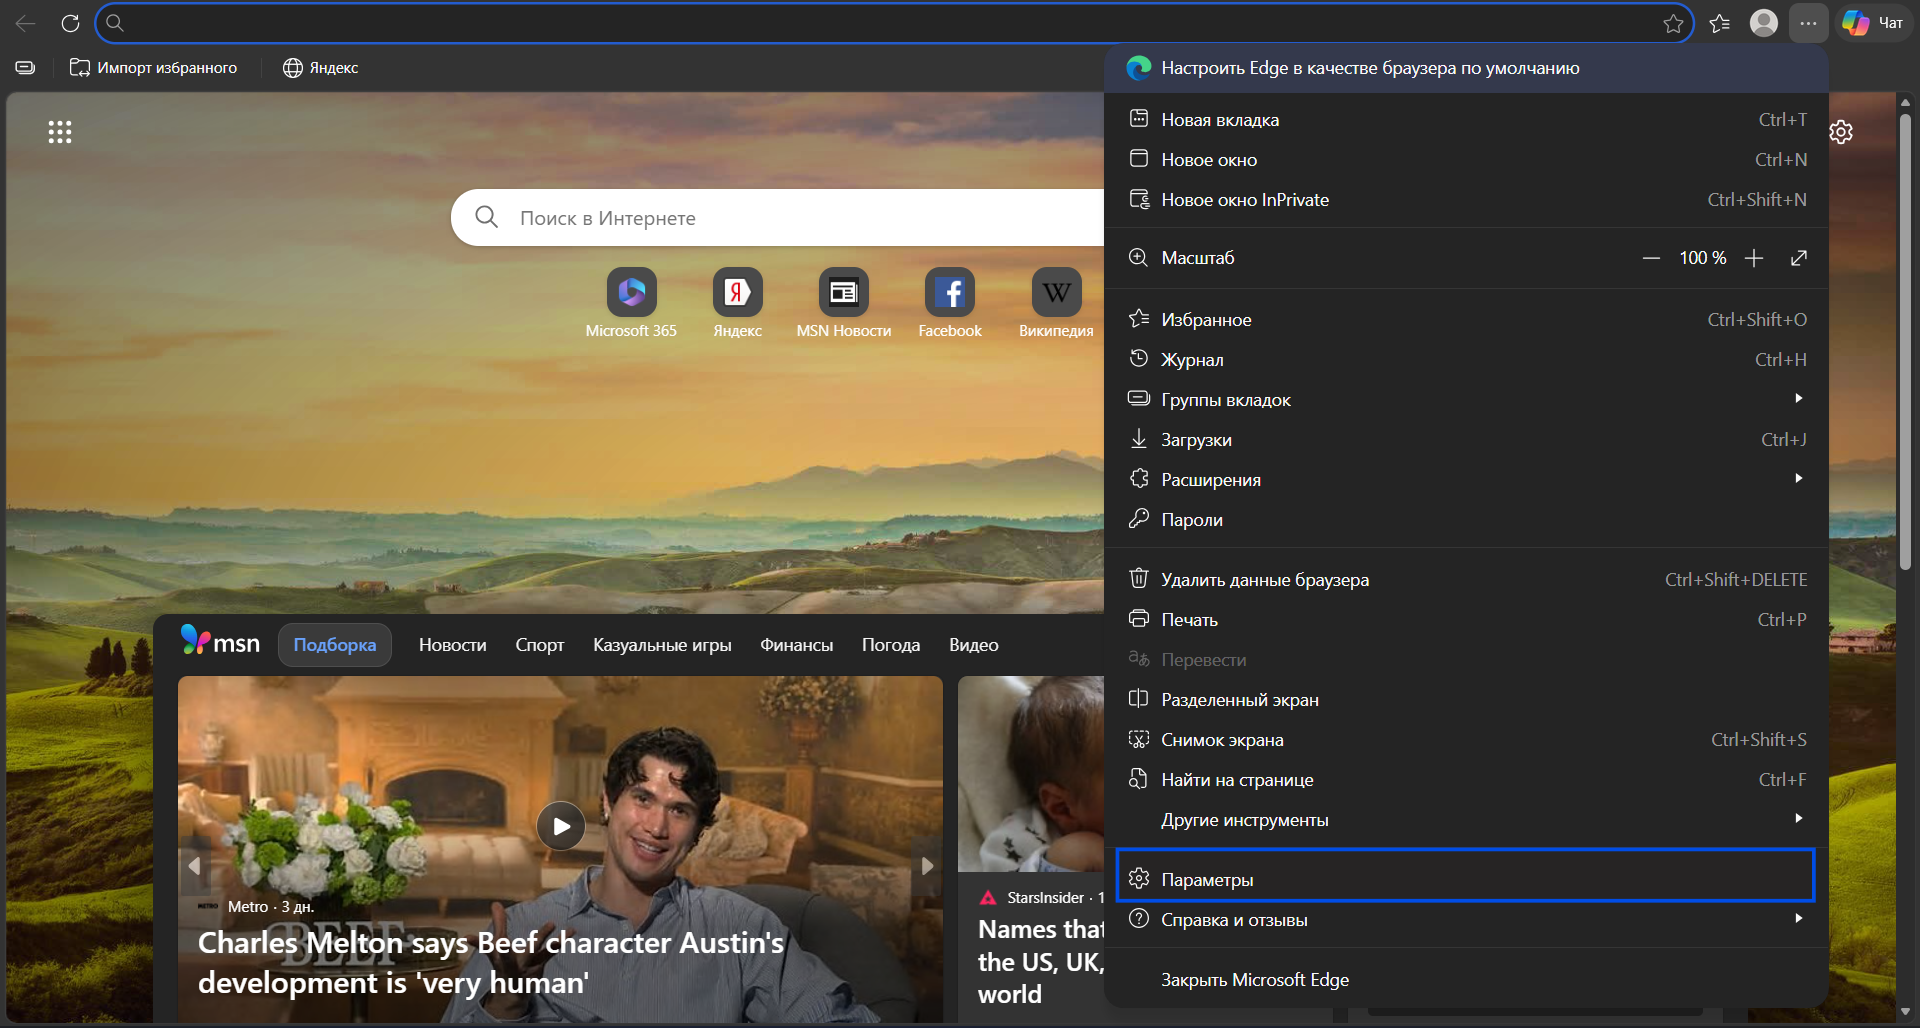The image size is (1920, 1028).
Task: Open the Facebook quick link tile
Action: [949, 293]
